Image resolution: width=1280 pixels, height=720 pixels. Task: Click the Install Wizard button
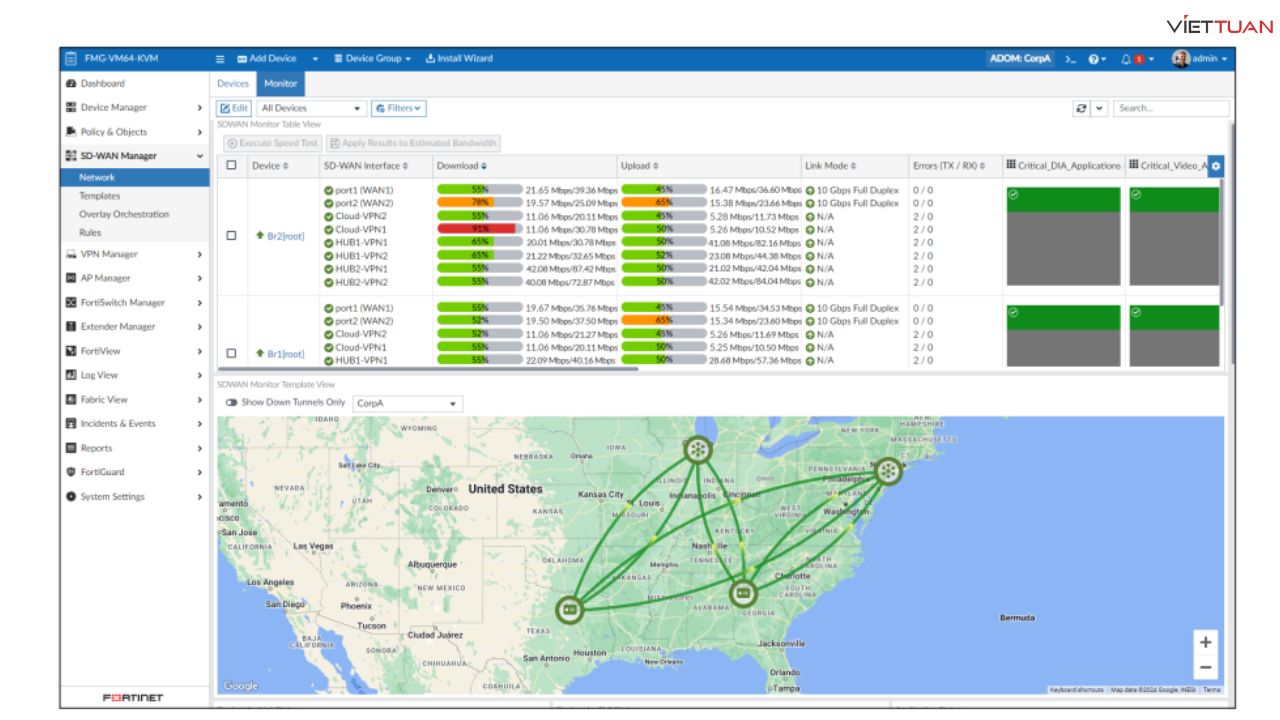click(459, 59)
